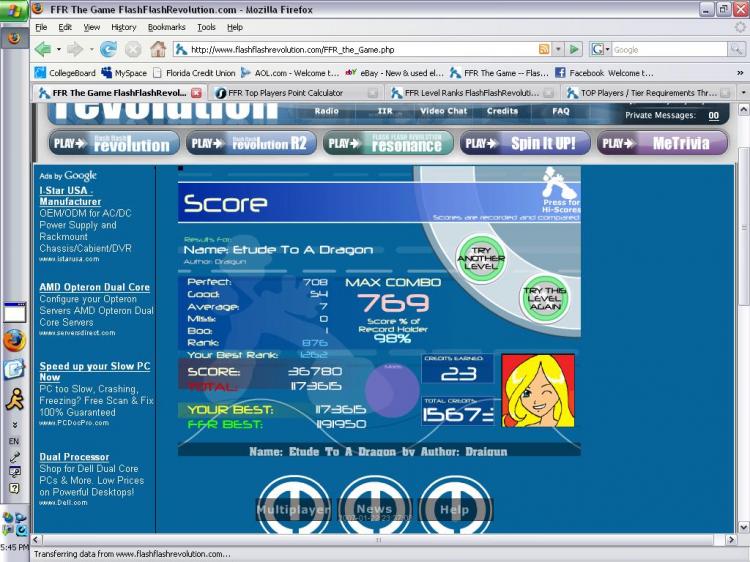Launch Firefox from the left taskbar icon

click(14, 341)
